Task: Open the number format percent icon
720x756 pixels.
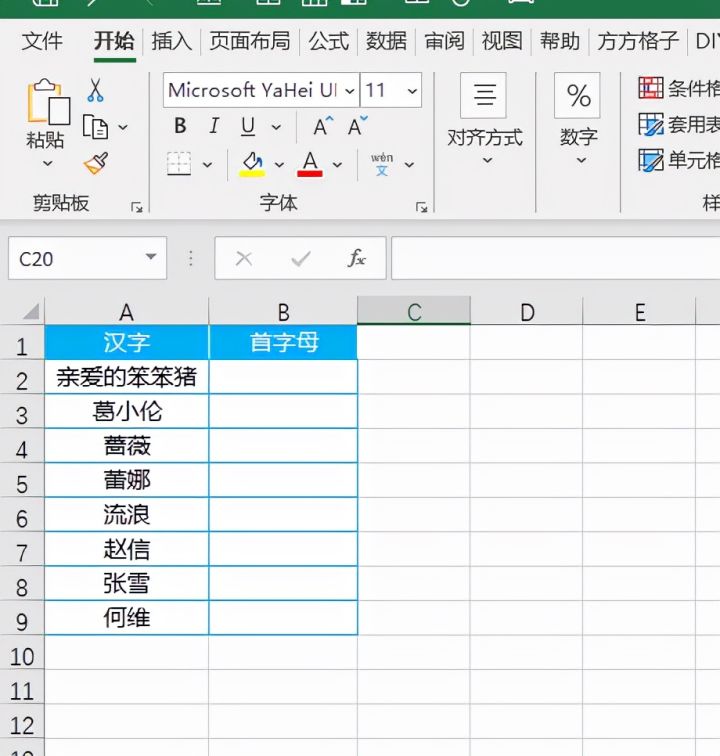Action: (577, 95)
